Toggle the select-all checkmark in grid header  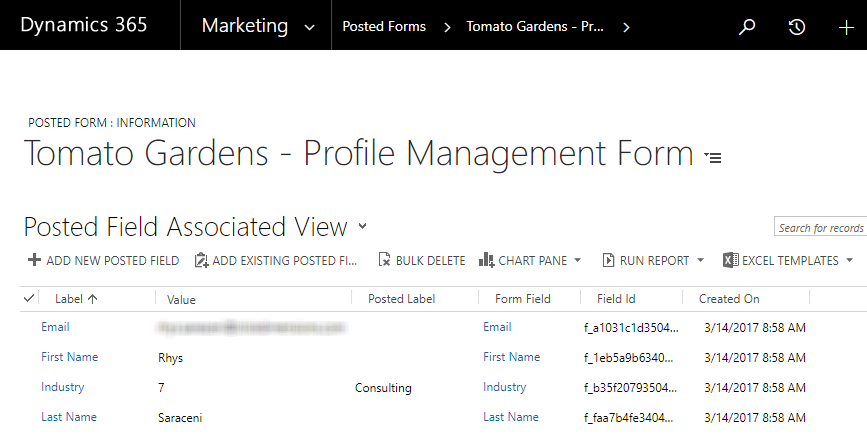pos(29,298)
